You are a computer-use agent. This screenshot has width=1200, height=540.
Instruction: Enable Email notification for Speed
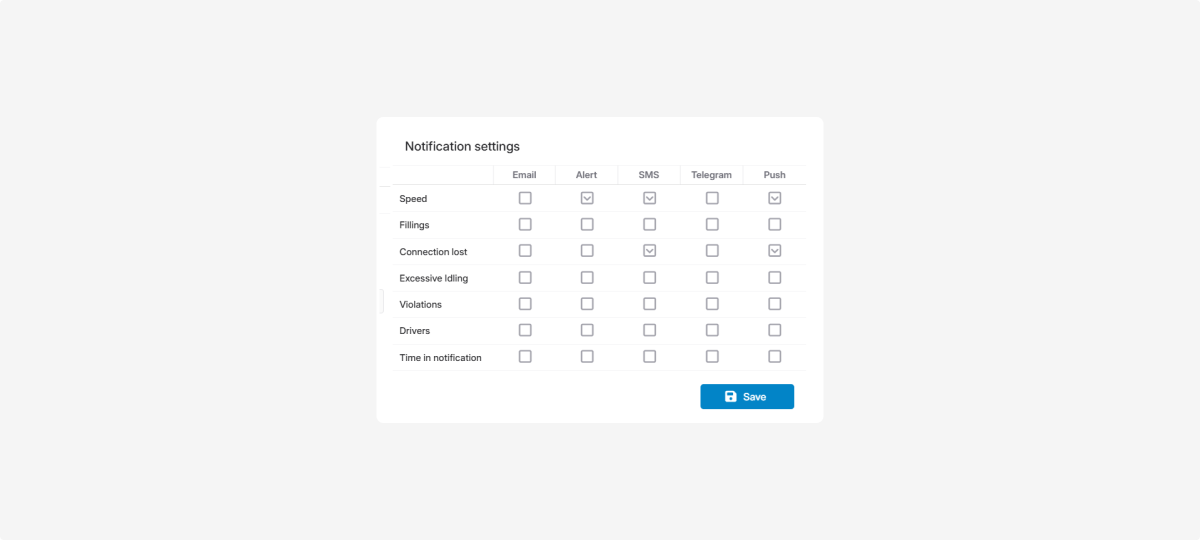(525, 198)
